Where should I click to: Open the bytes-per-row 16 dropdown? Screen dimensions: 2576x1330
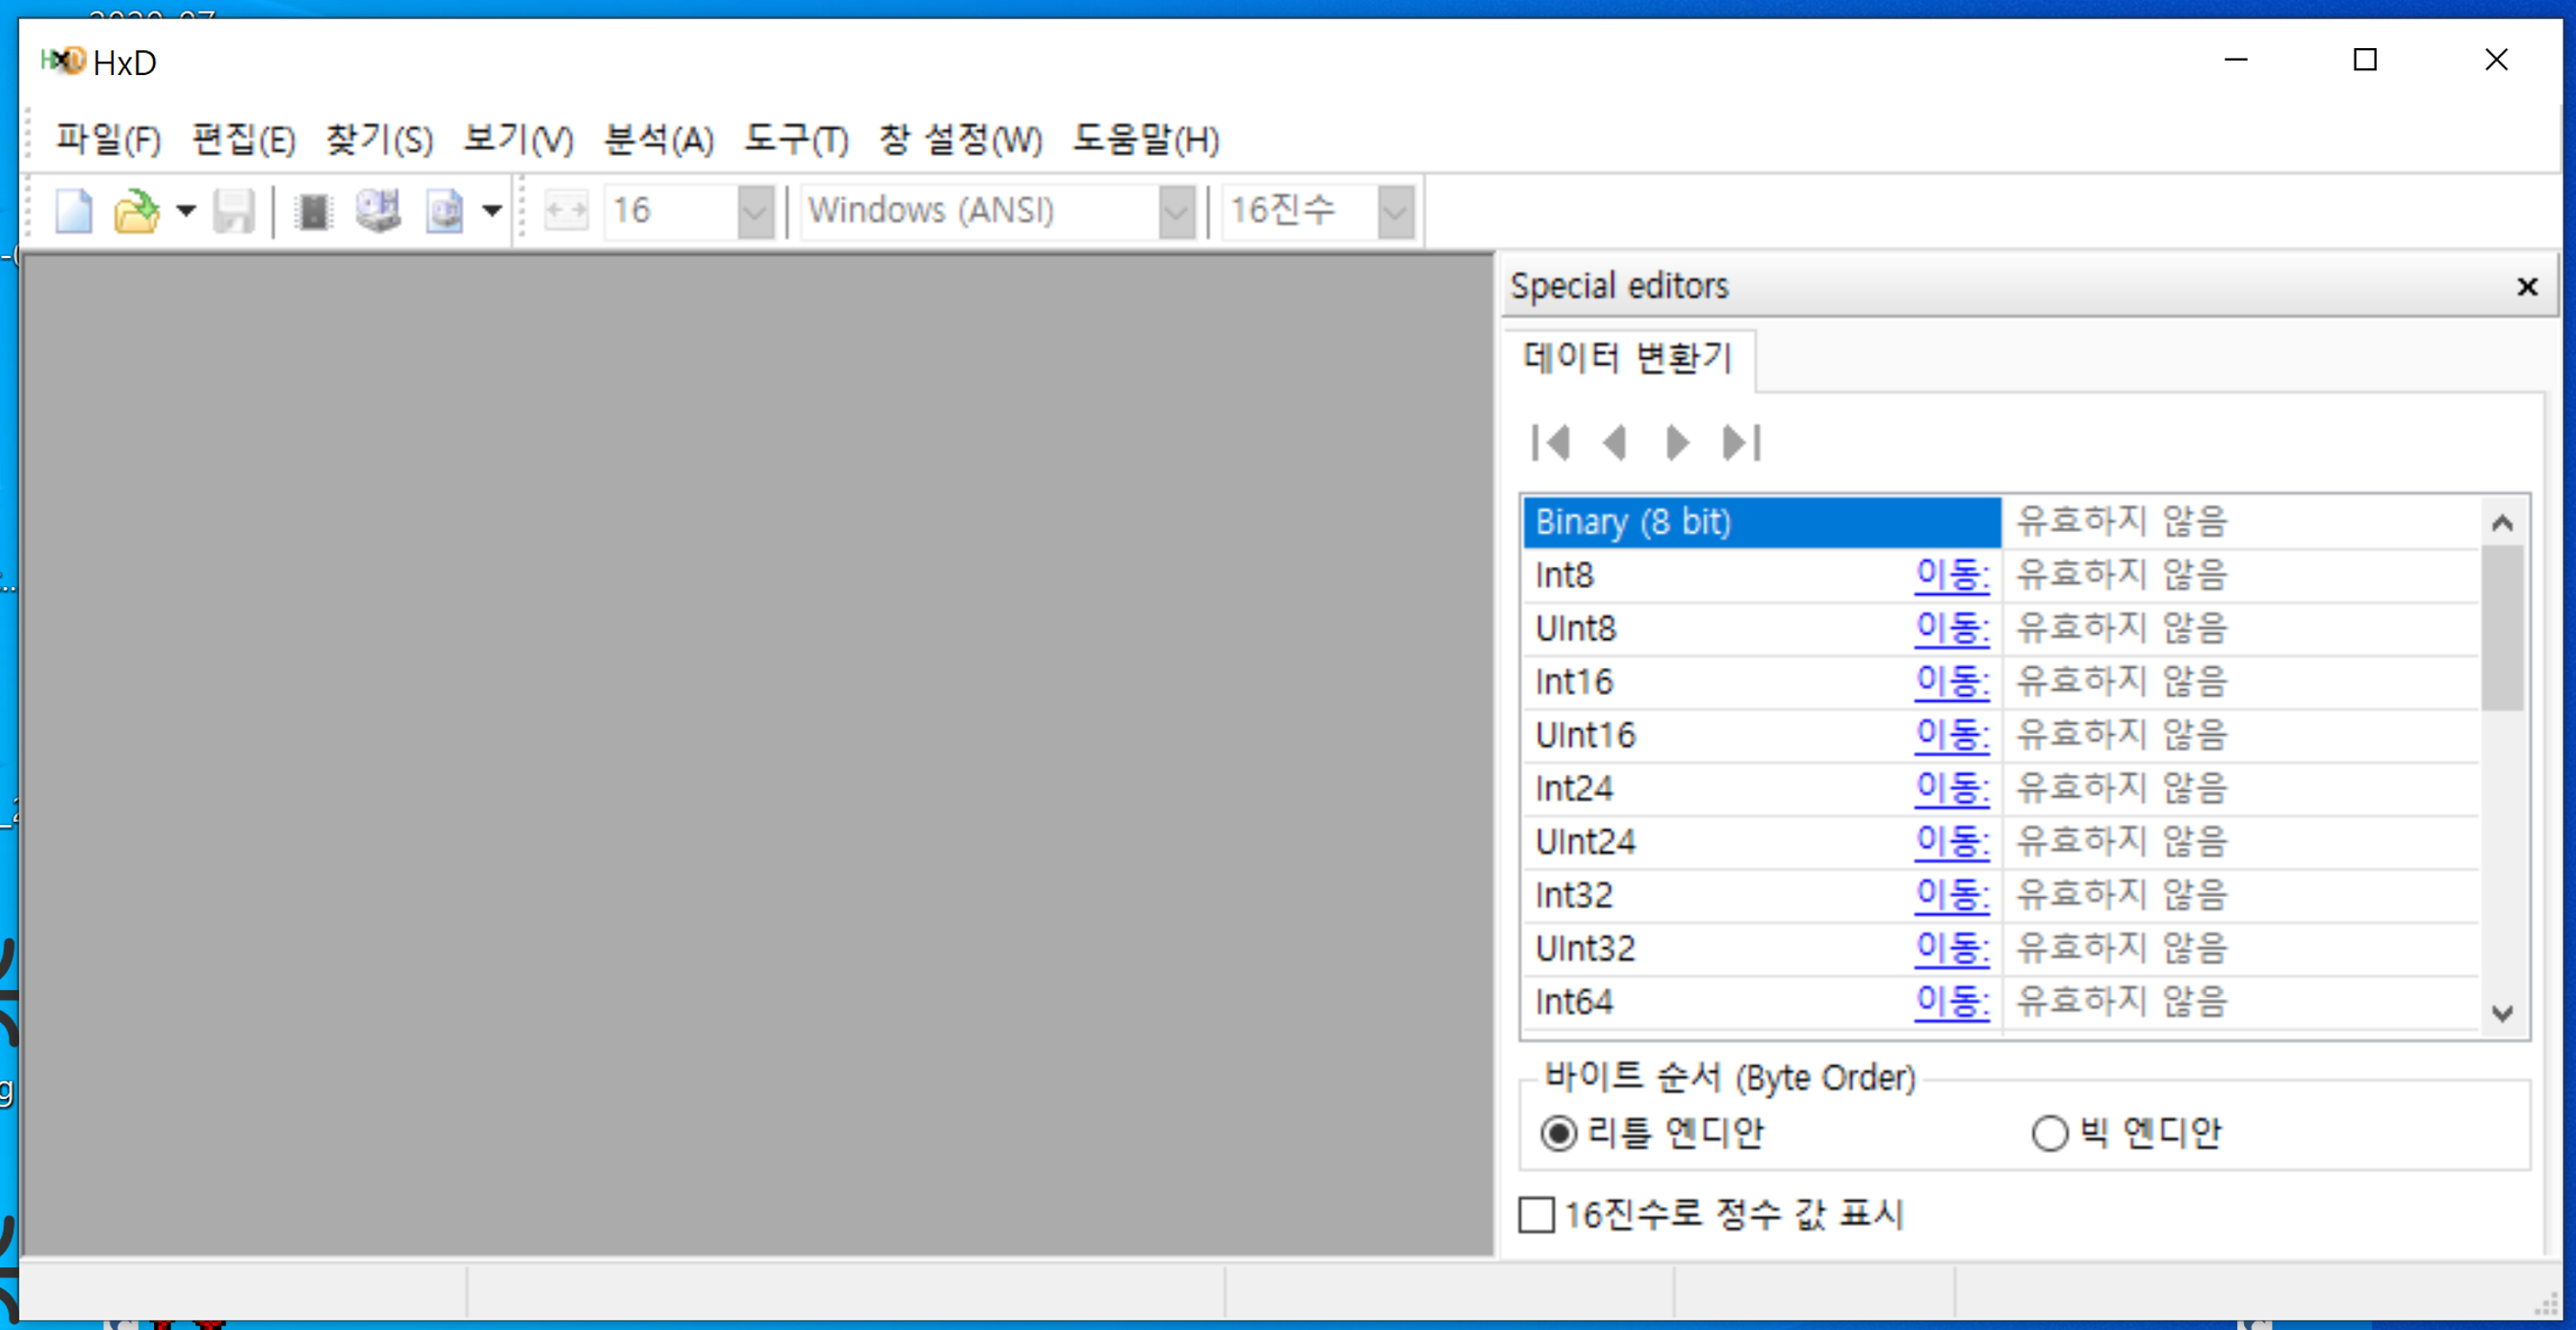coord(755,211)
